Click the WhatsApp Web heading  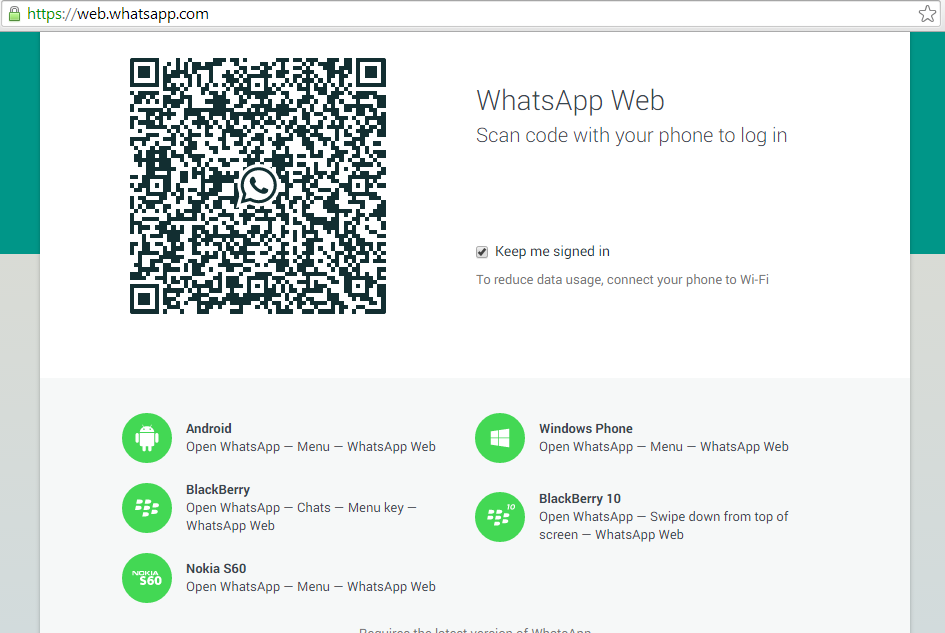coord(570,100)
